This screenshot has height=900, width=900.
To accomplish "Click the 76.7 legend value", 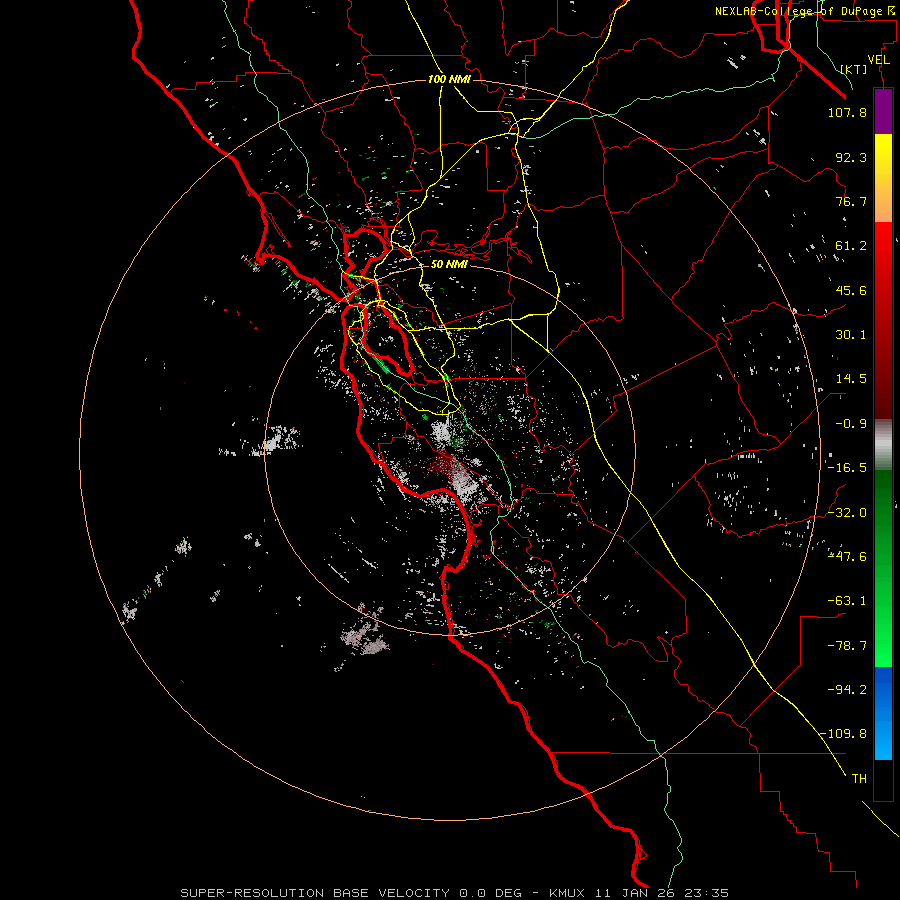I will [851, 201].
